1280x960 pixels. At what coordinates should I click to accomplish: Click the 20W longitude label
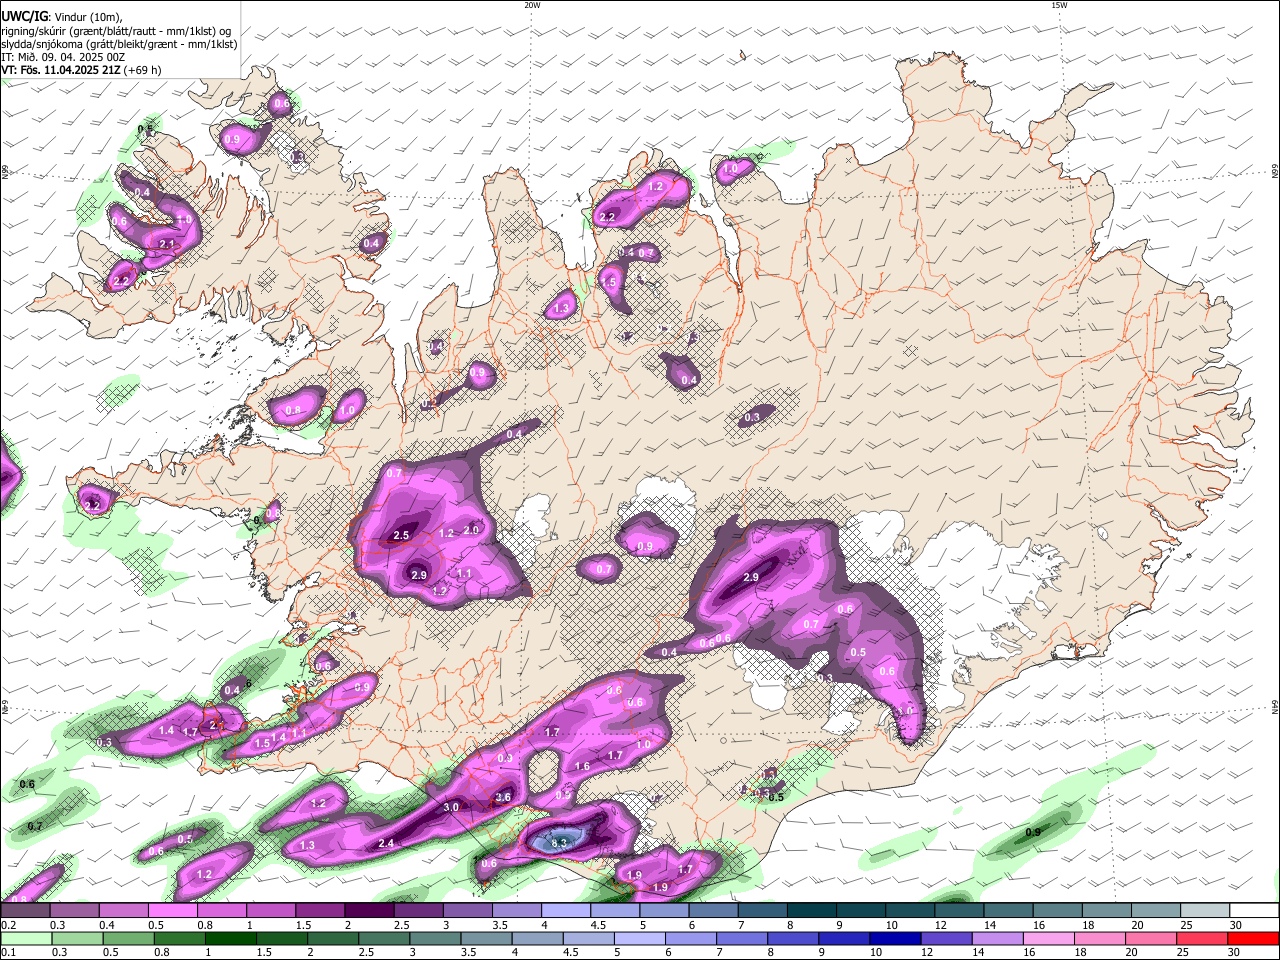point(532,5)
